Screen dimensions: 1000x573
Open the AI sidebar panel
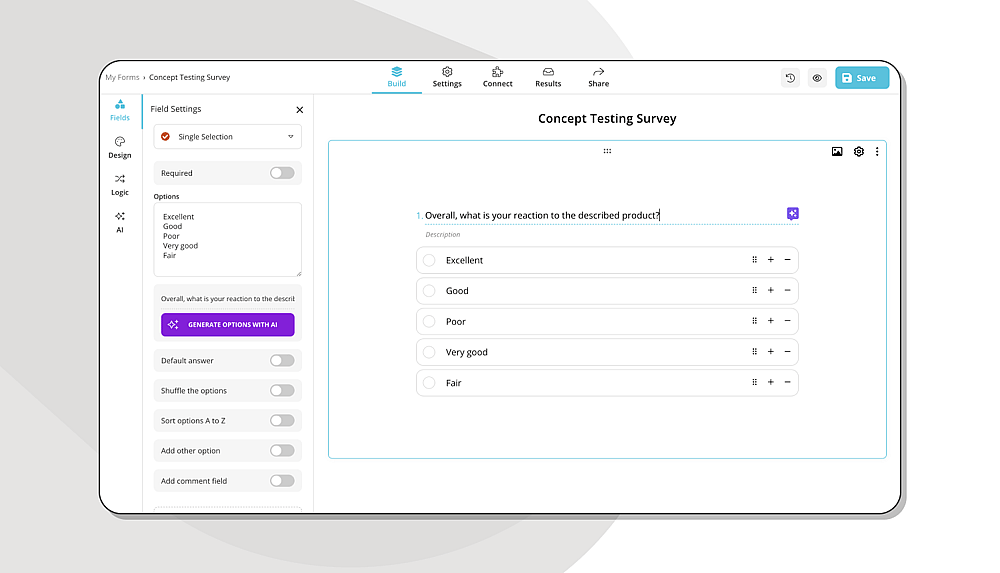(120, 222)
